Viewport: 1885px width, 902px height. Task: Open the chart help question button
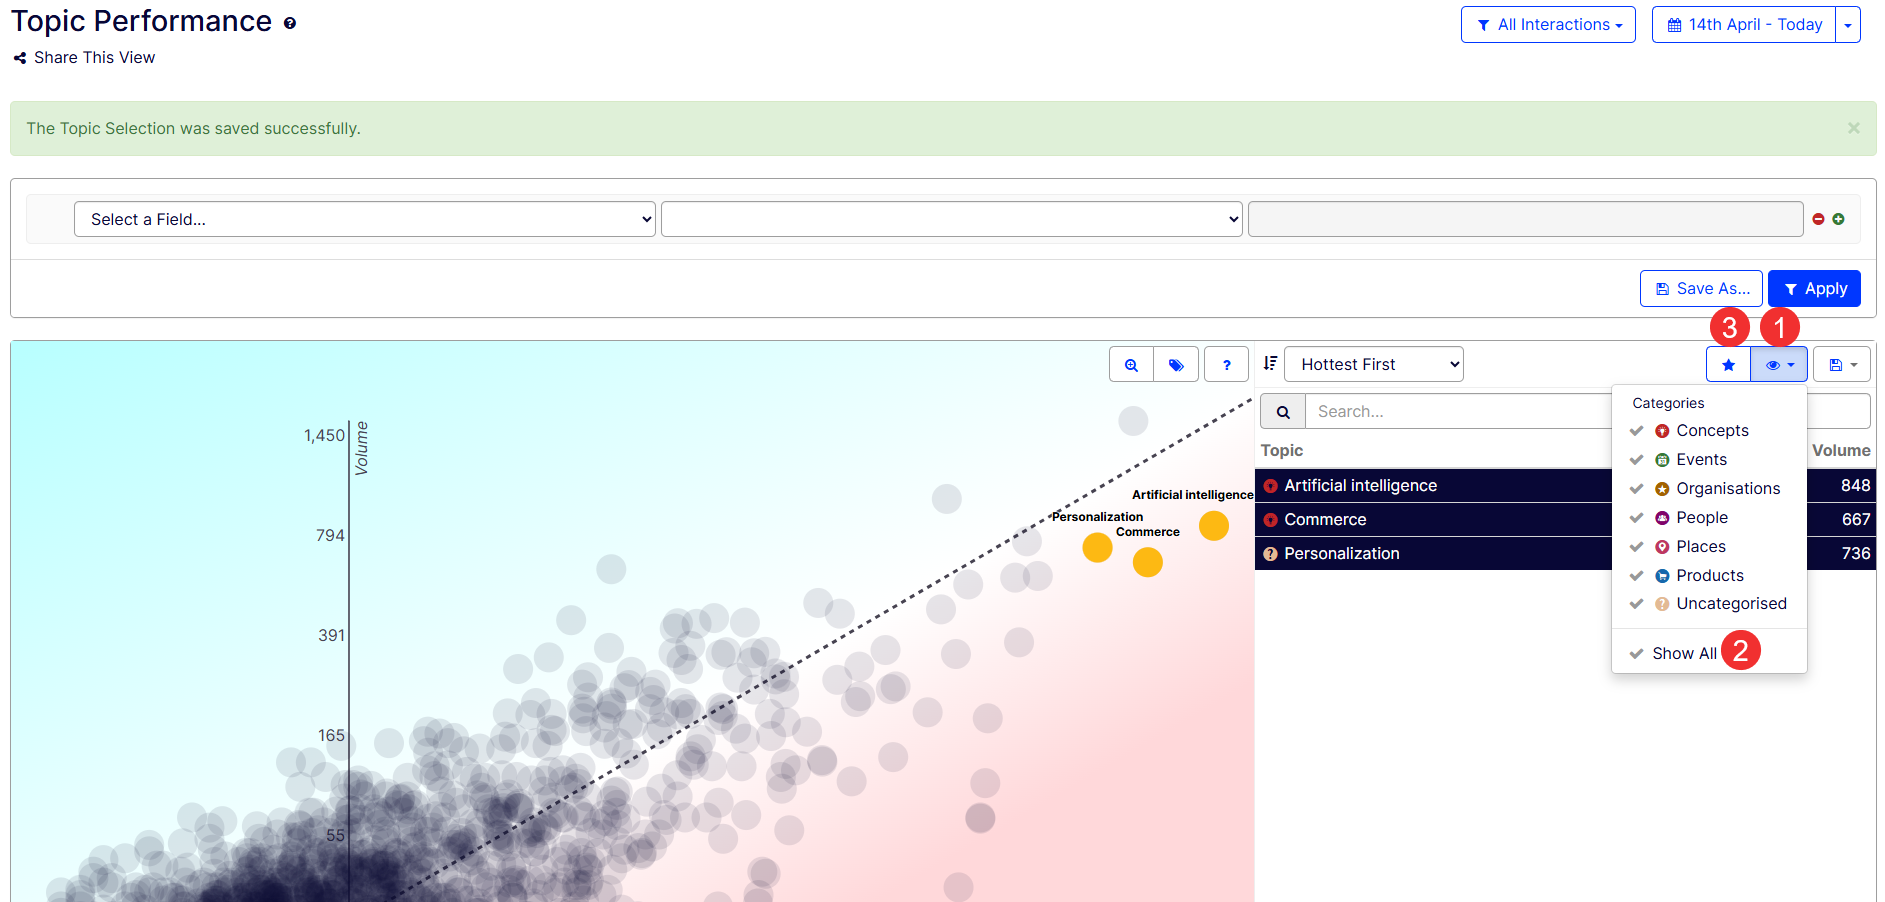(1226, 365)
